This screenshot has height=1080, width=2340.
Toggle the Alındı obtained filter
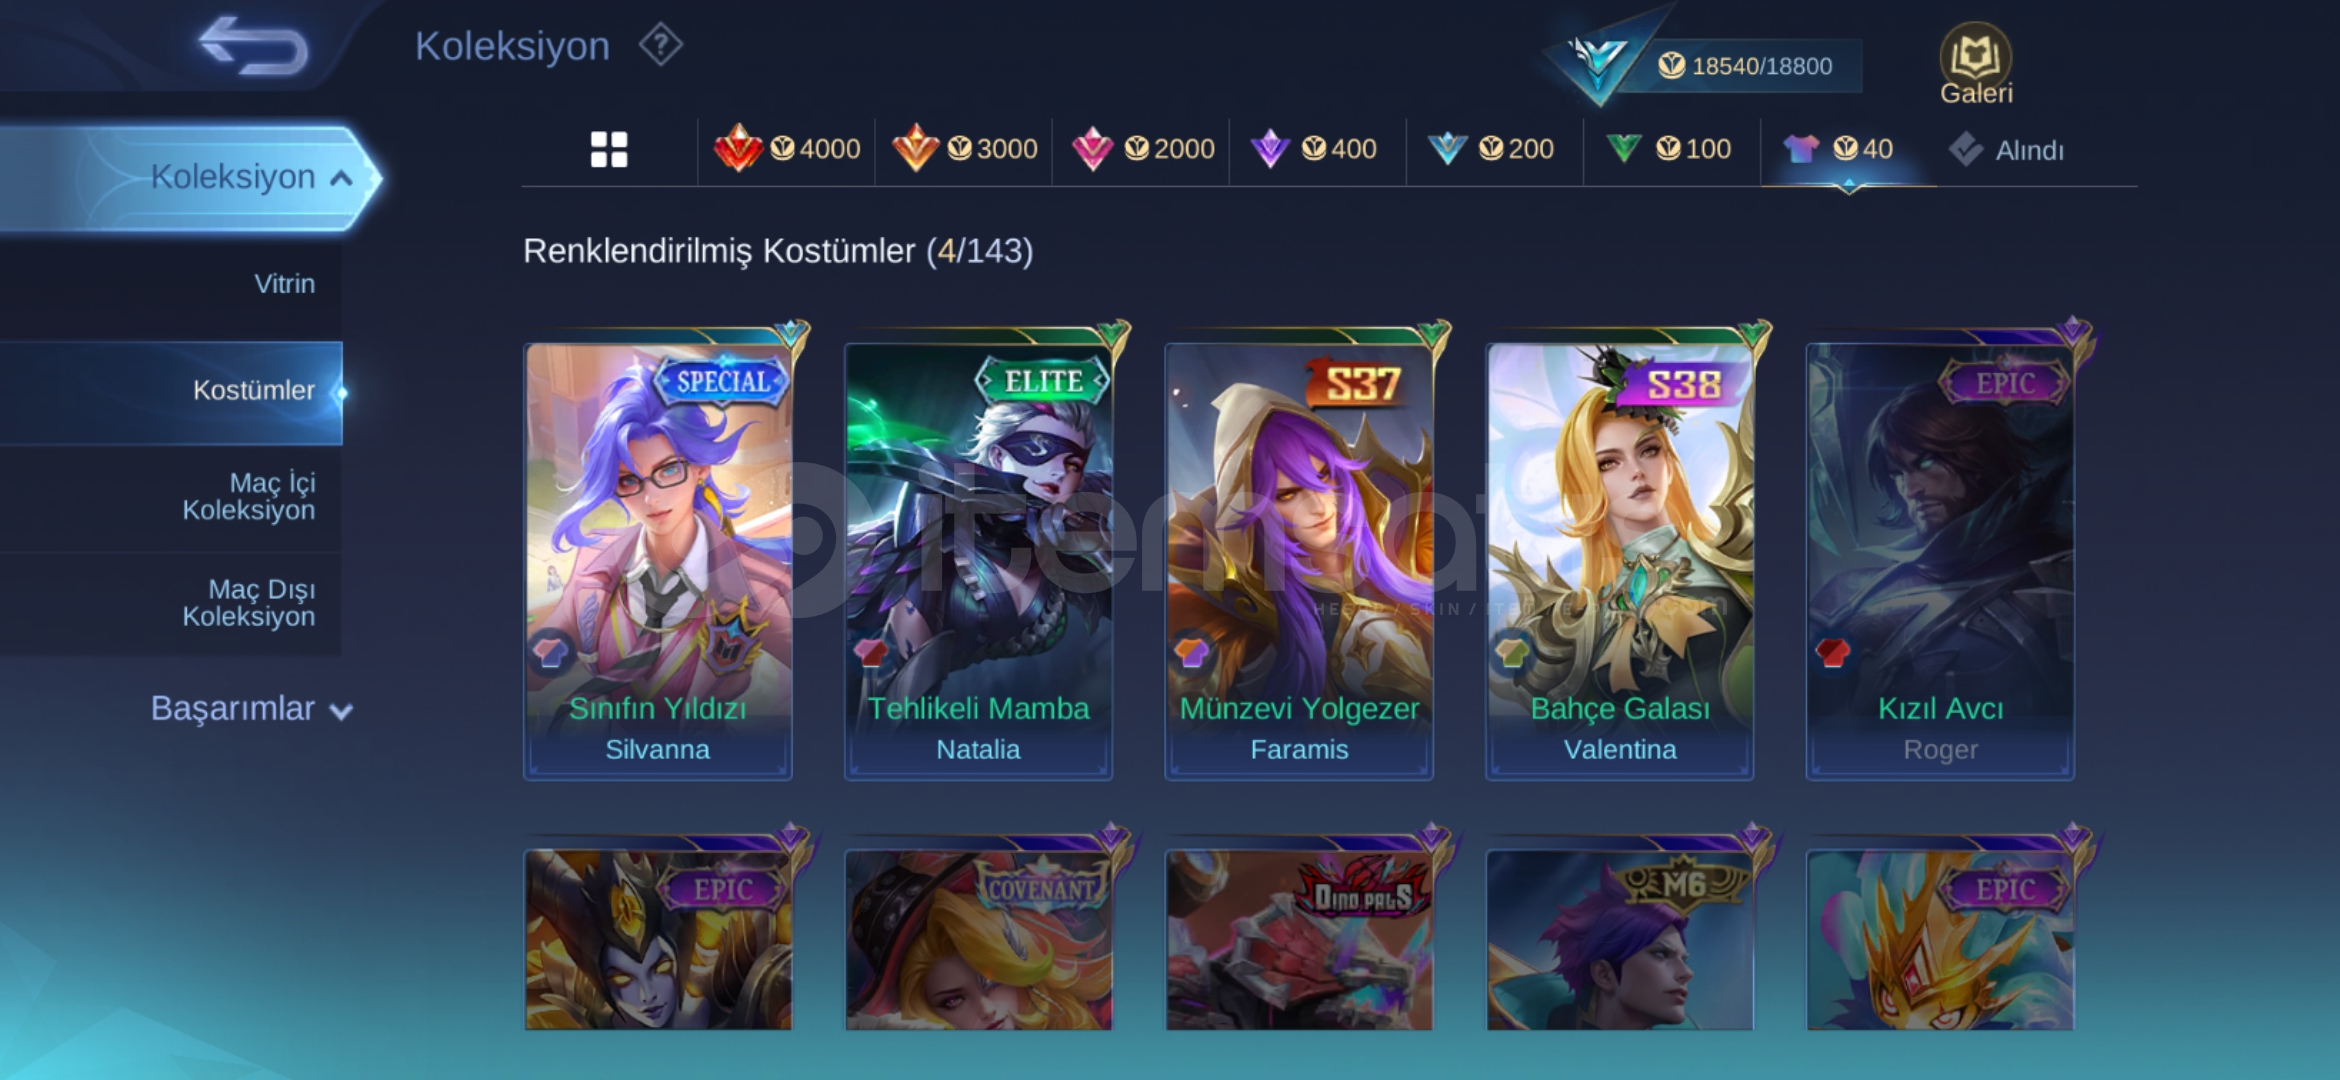click(2006, 150)
